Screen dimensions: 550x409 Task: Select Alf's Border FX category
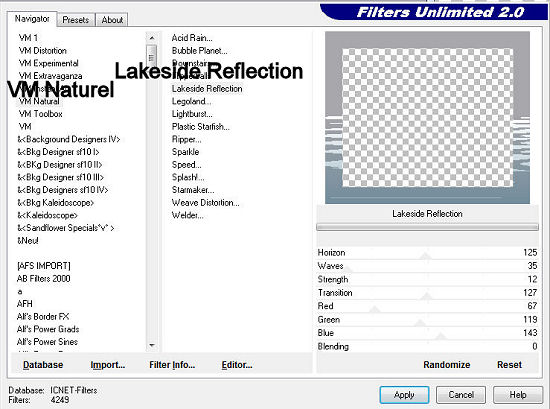pos(43,316)
